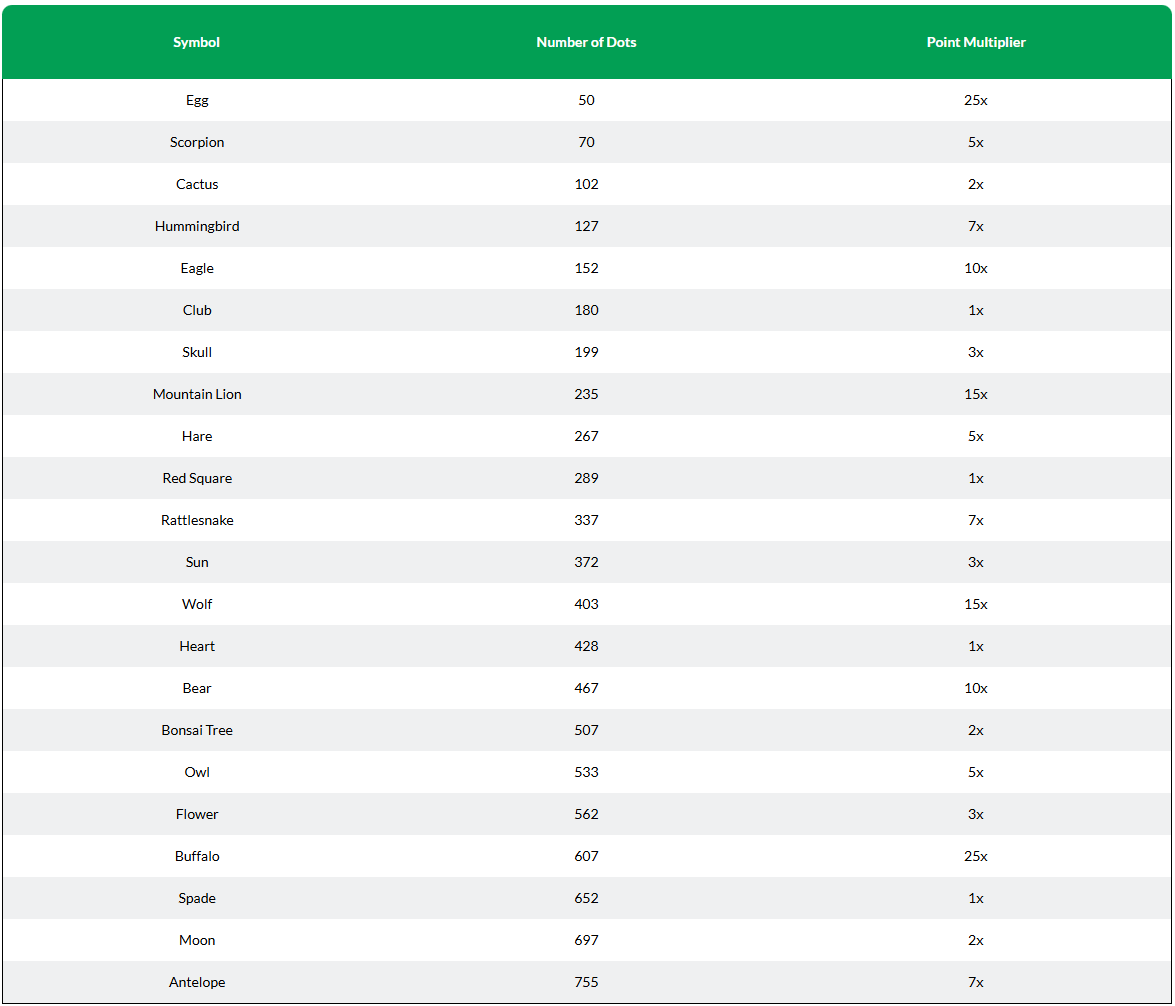Click the Antelope row label
This screenshot has width=1175, height=1006.
point(197,982)
